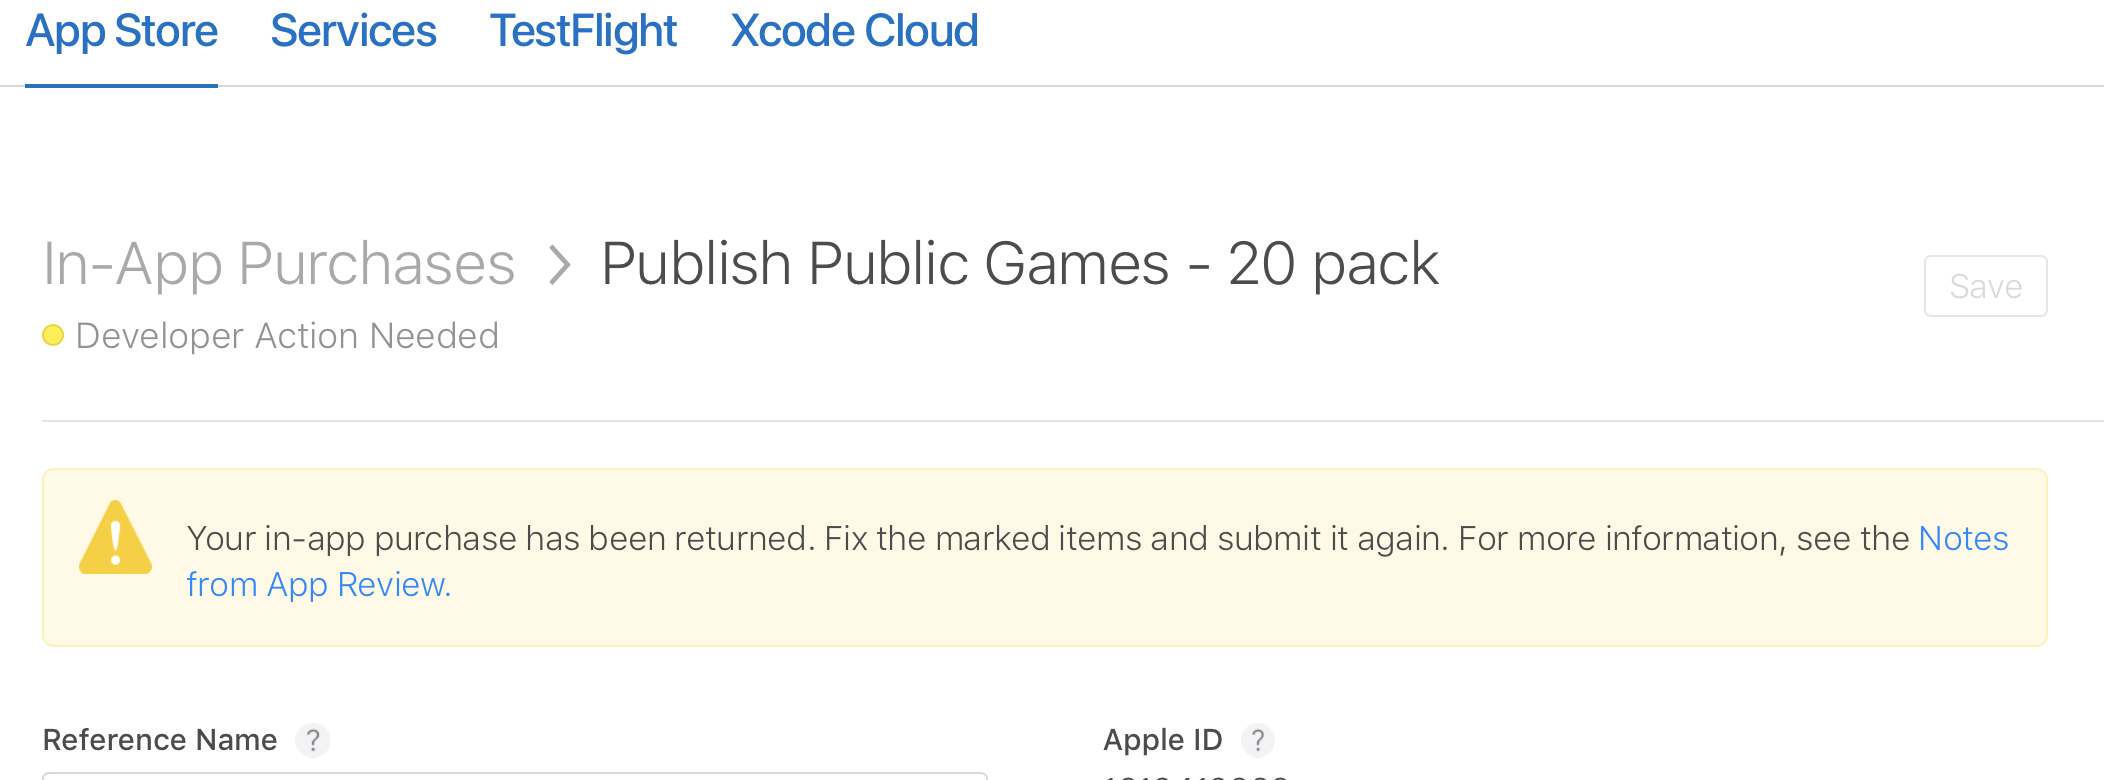Click the Publish Public Games - 20 pack title
The image size is (2104, 780).
click(1019, 264)
